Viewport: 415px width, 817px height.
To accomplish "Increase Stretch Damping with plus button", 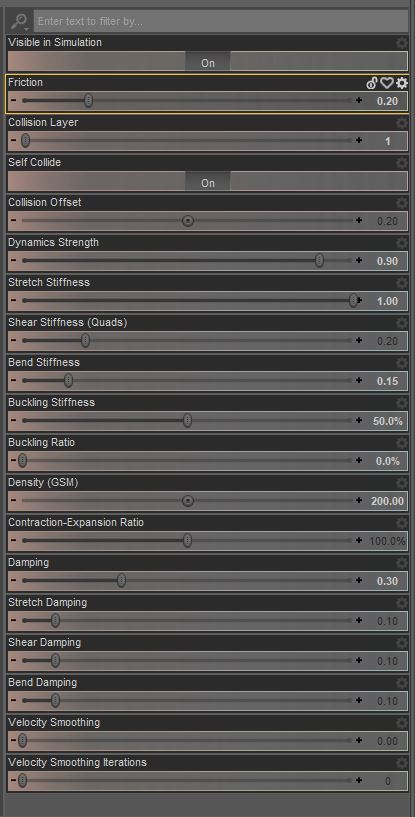I will click(x=359, y=621).
